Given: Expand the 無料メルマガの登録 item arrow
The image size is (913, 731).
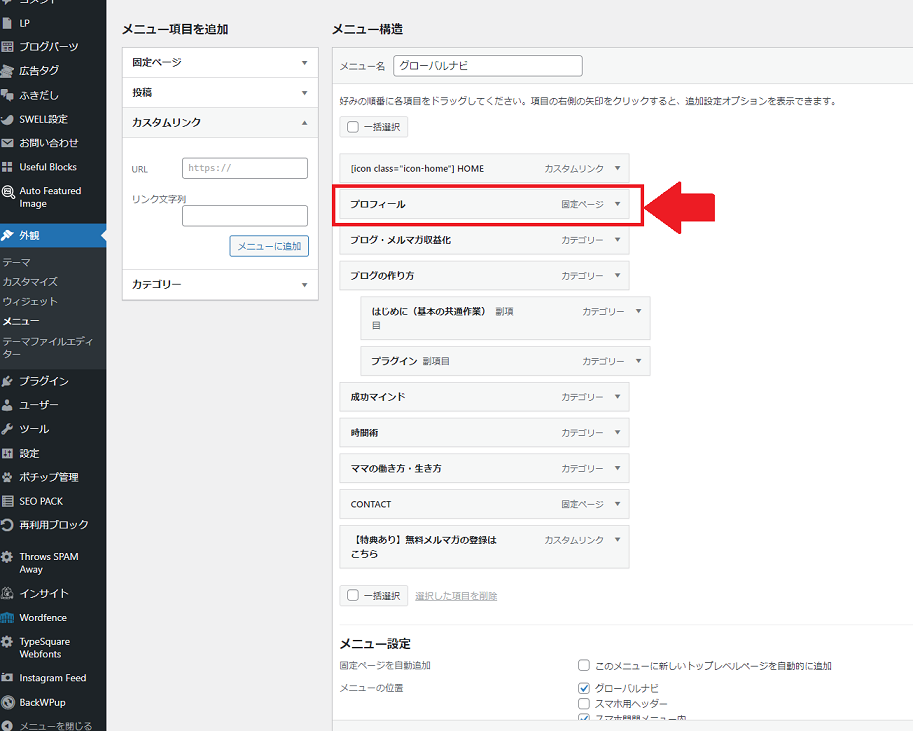Looking at the screenshot, I should 618,539.
